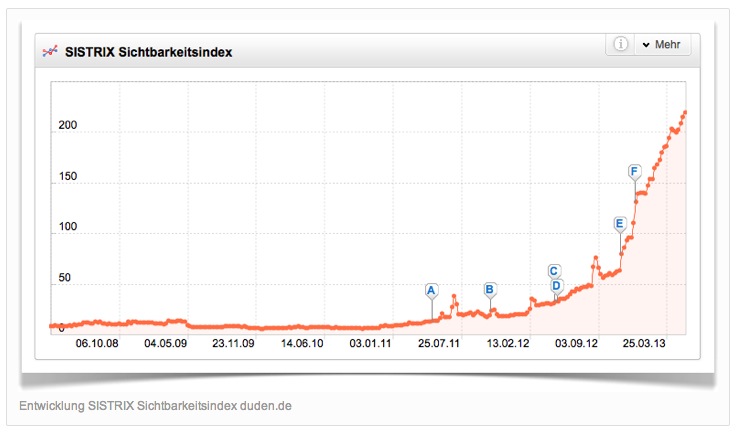Click the duden.de chart caption text
This screenshot has height=434, width=737.
155,405
